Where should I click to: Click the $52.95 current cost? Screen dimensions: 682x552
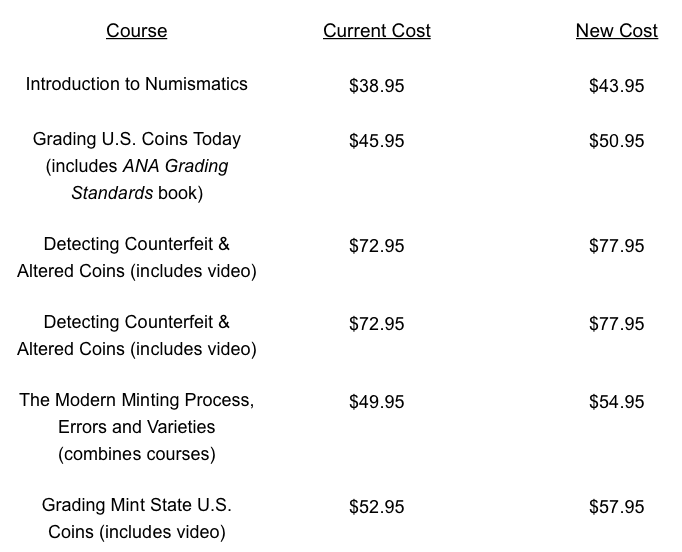tap(377, 507)
